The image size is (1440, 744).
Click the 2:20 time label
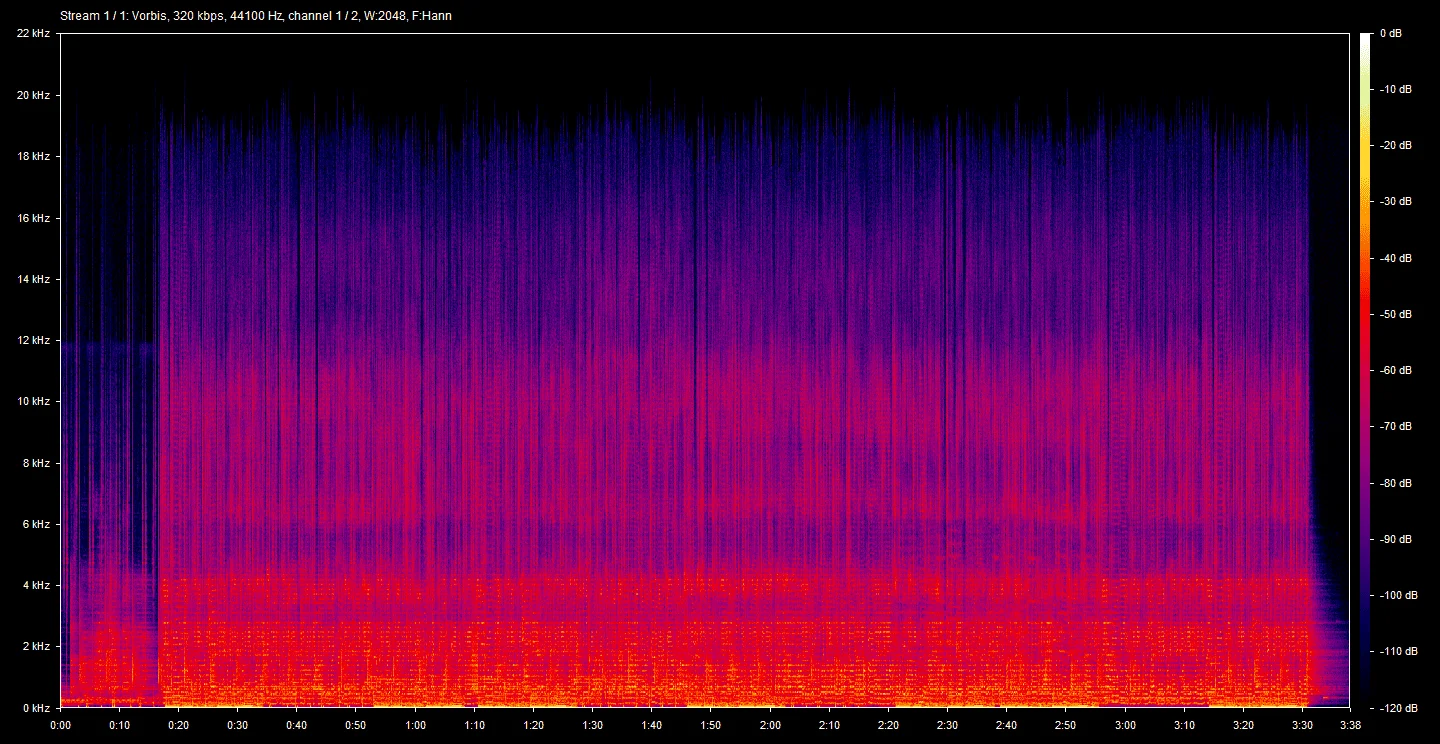pos(888,725)
